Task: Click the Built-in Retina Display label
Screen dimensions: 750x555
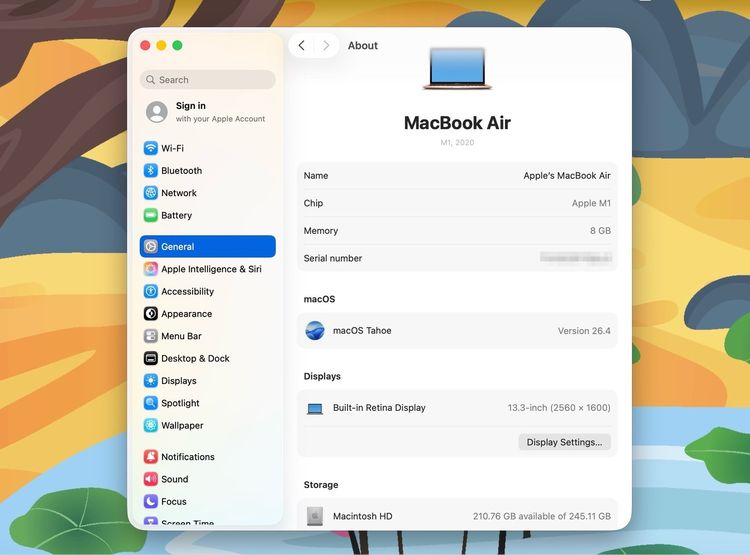Action: 379,408
